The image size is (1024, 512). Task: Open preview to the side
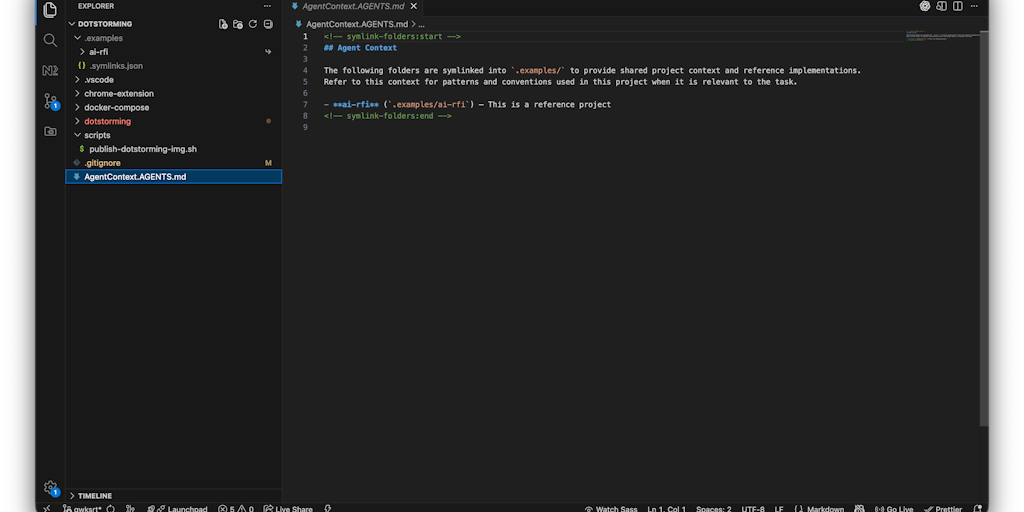click(x=941, y=6)
